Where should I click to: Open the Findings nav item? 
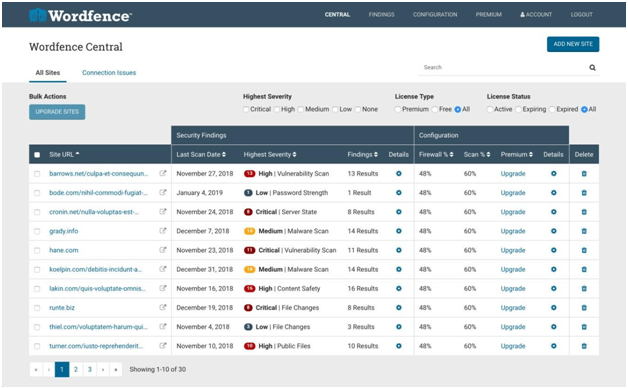click(x=381, y=14)
